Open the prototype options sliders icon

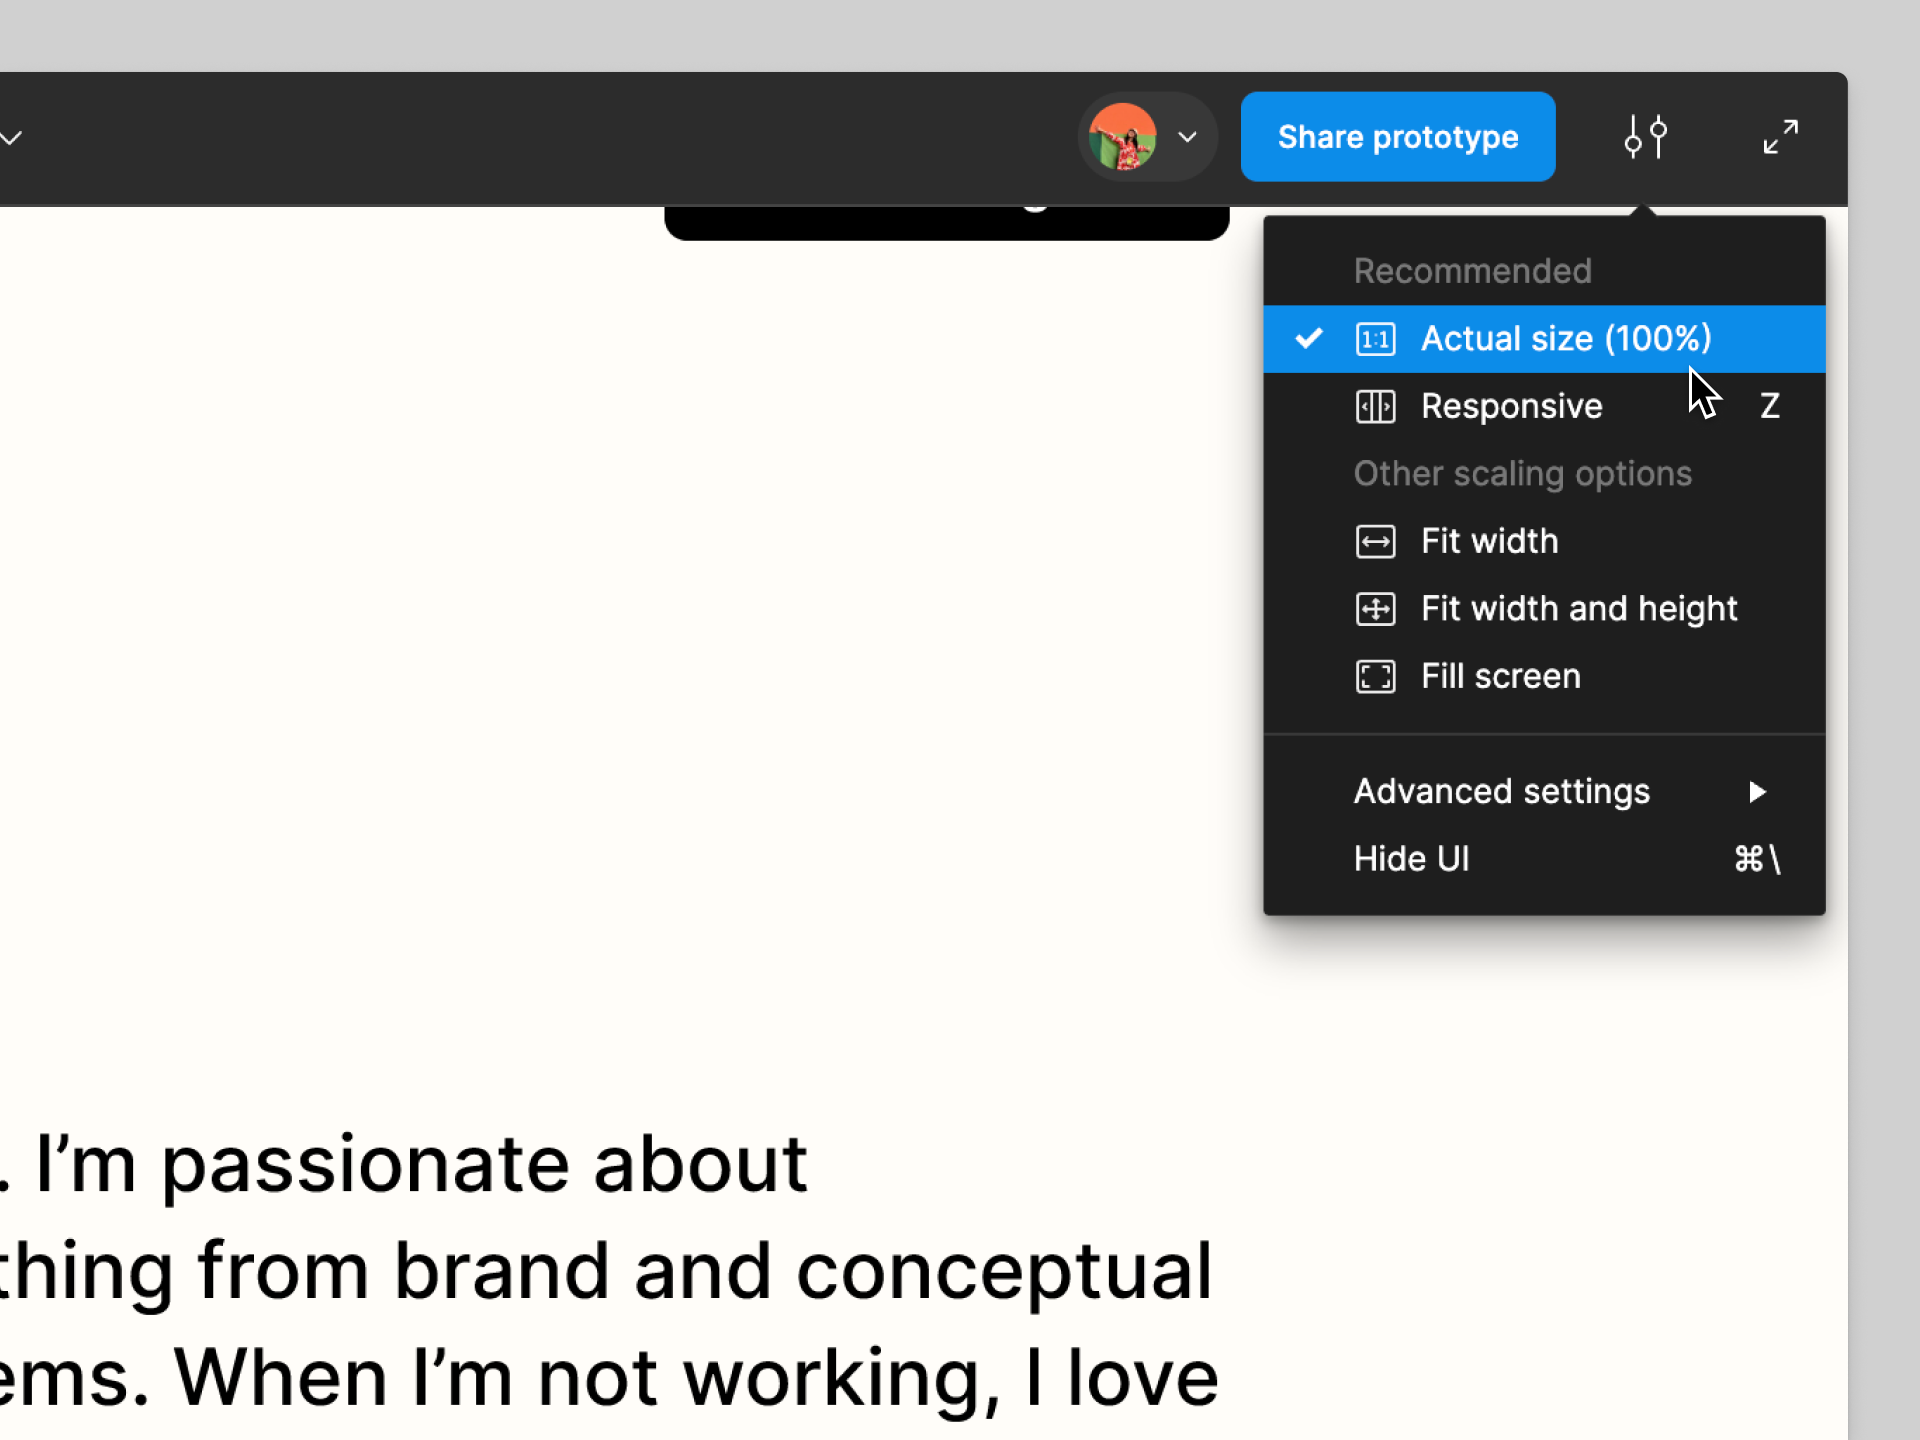(x=1645, y=137)
